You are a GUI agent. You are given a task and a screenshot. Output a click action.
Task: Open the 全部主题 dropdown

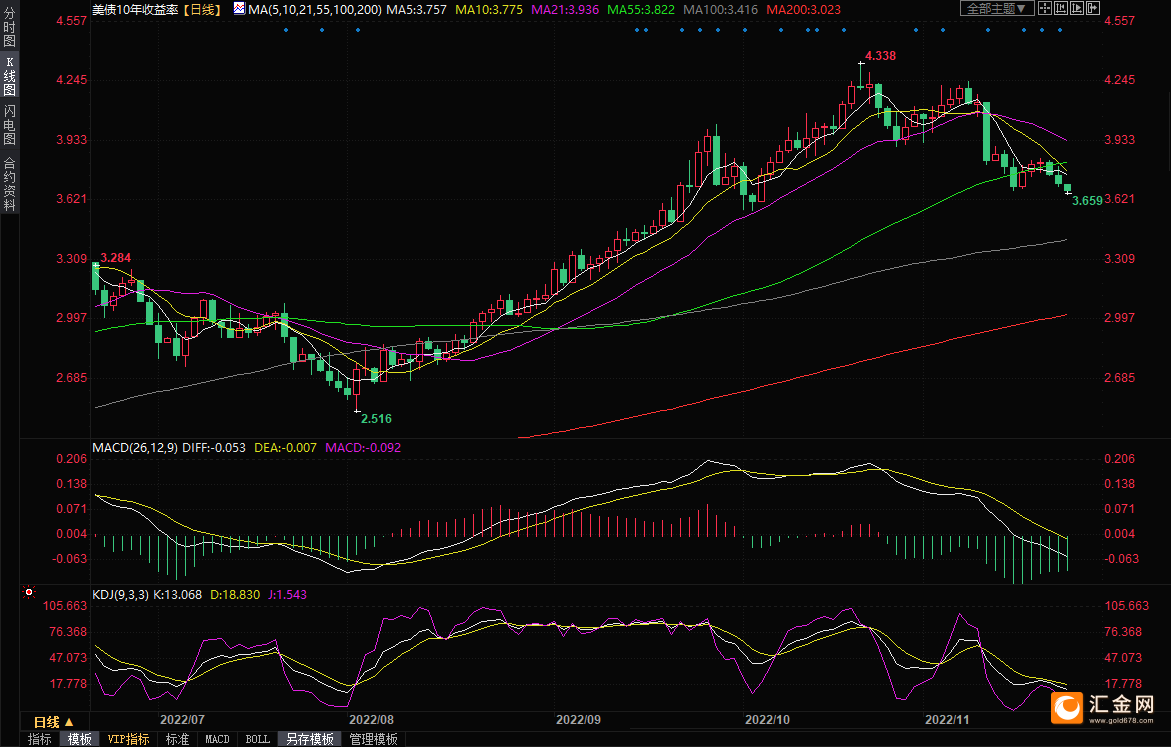pyautogui.click(x=997, y=8)
